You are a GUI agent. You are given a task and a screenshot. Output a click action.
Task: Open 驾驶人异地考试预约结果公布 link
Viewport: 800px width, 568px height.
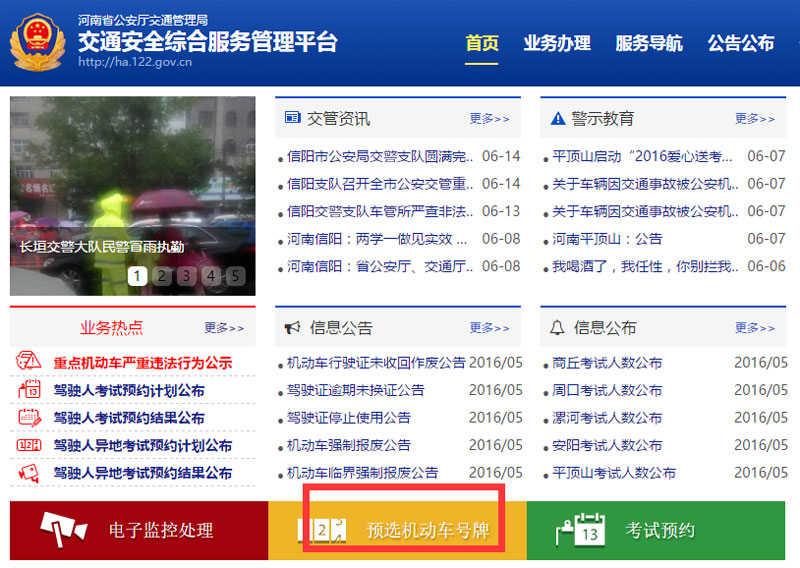coord(143,473)
